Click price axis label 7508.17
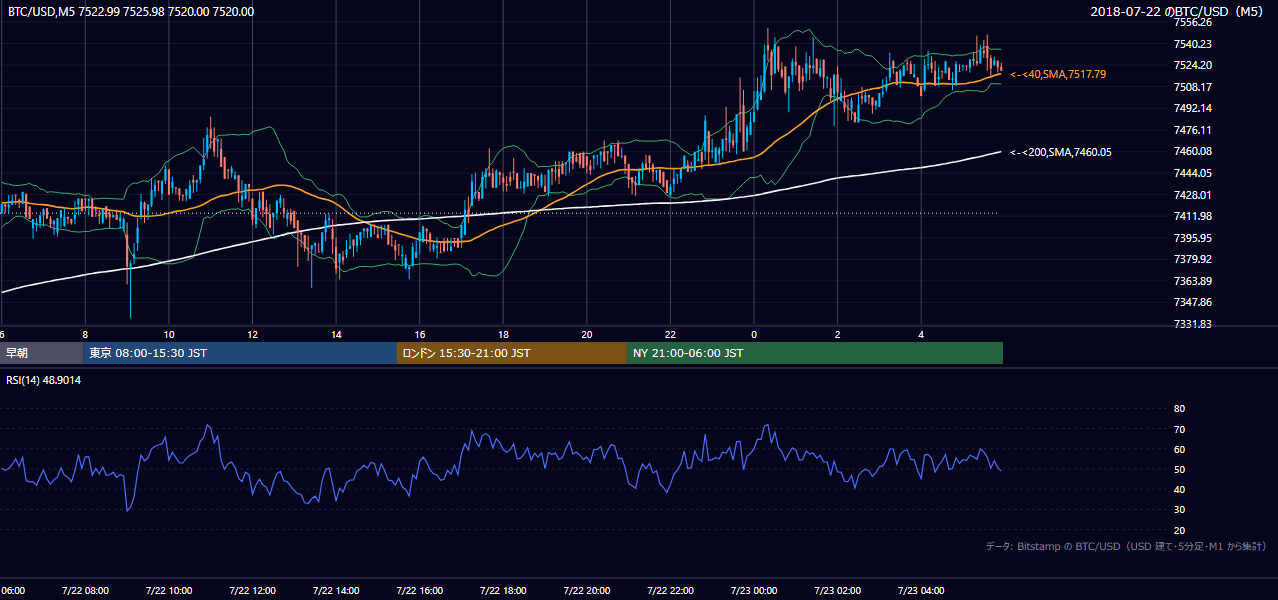 tap(1193, 87)
